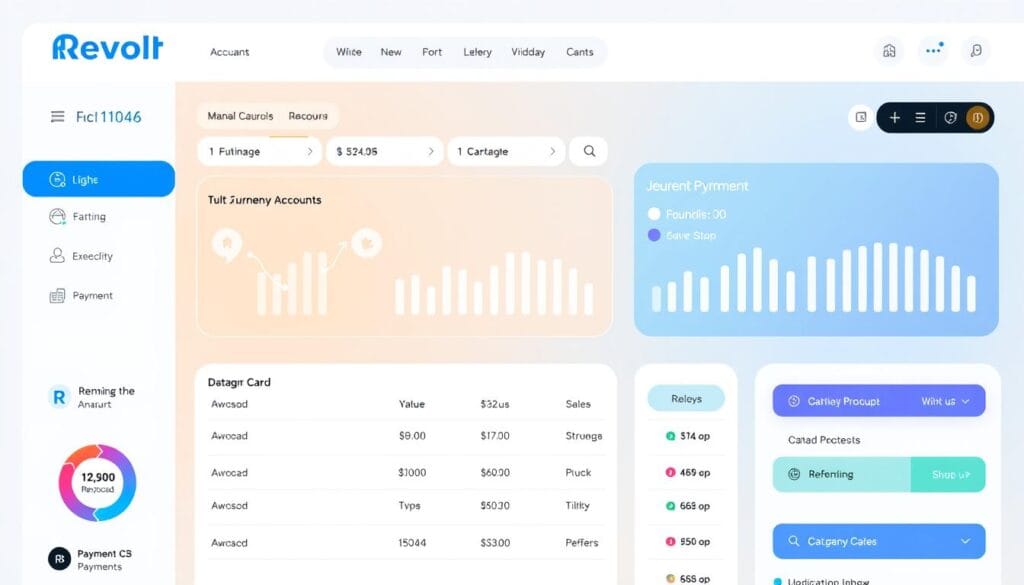Click the Catgany Cales button
This screenshot has height=585, width=1024.
click(878, 540)
